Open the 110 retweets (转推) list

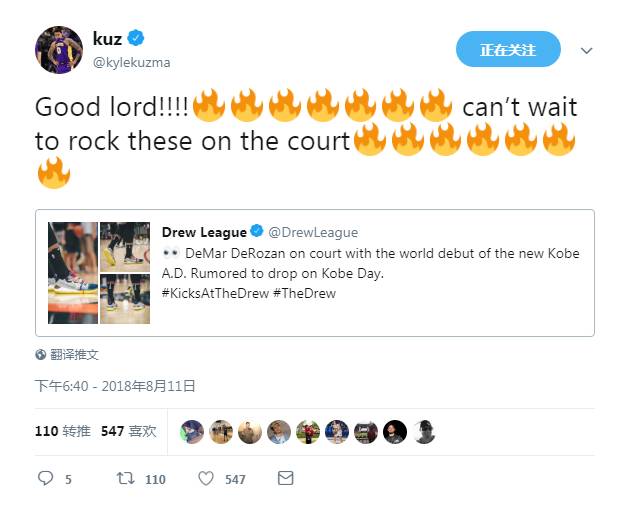pyautogui.click(x=63, y=431)
